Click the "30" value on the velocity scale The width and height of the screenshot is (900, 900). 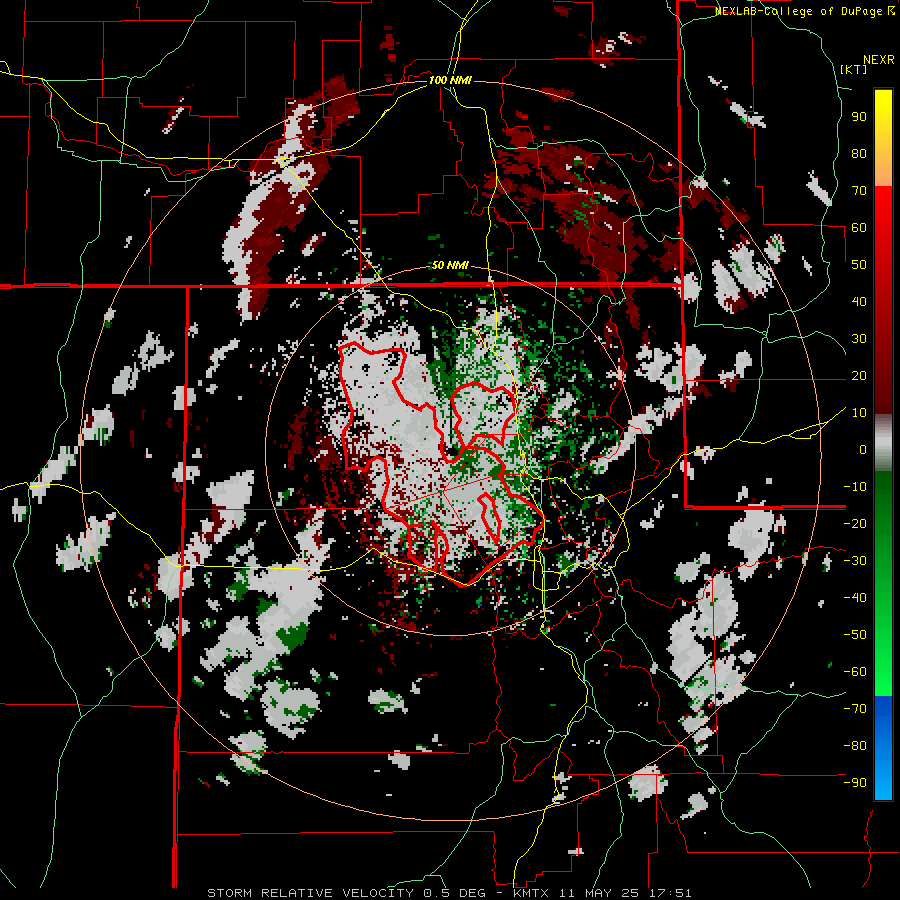click(x=859, y=339)
